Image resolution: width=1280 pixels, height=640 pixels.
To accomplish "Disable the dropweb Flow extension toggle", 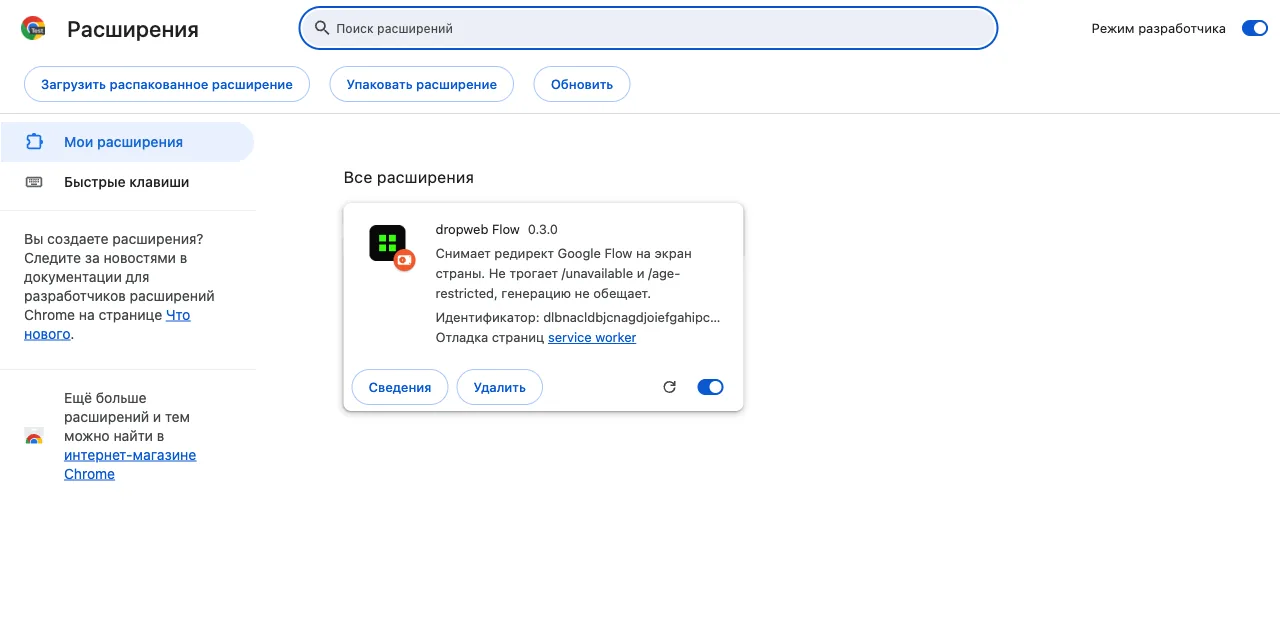I will pyautogui.click(x=710, y=387).
